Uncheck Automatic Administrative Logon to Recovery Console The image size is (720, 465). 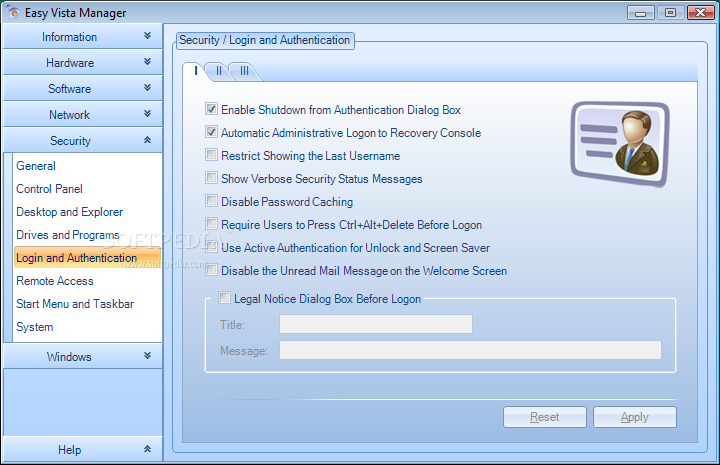point(211,132)
